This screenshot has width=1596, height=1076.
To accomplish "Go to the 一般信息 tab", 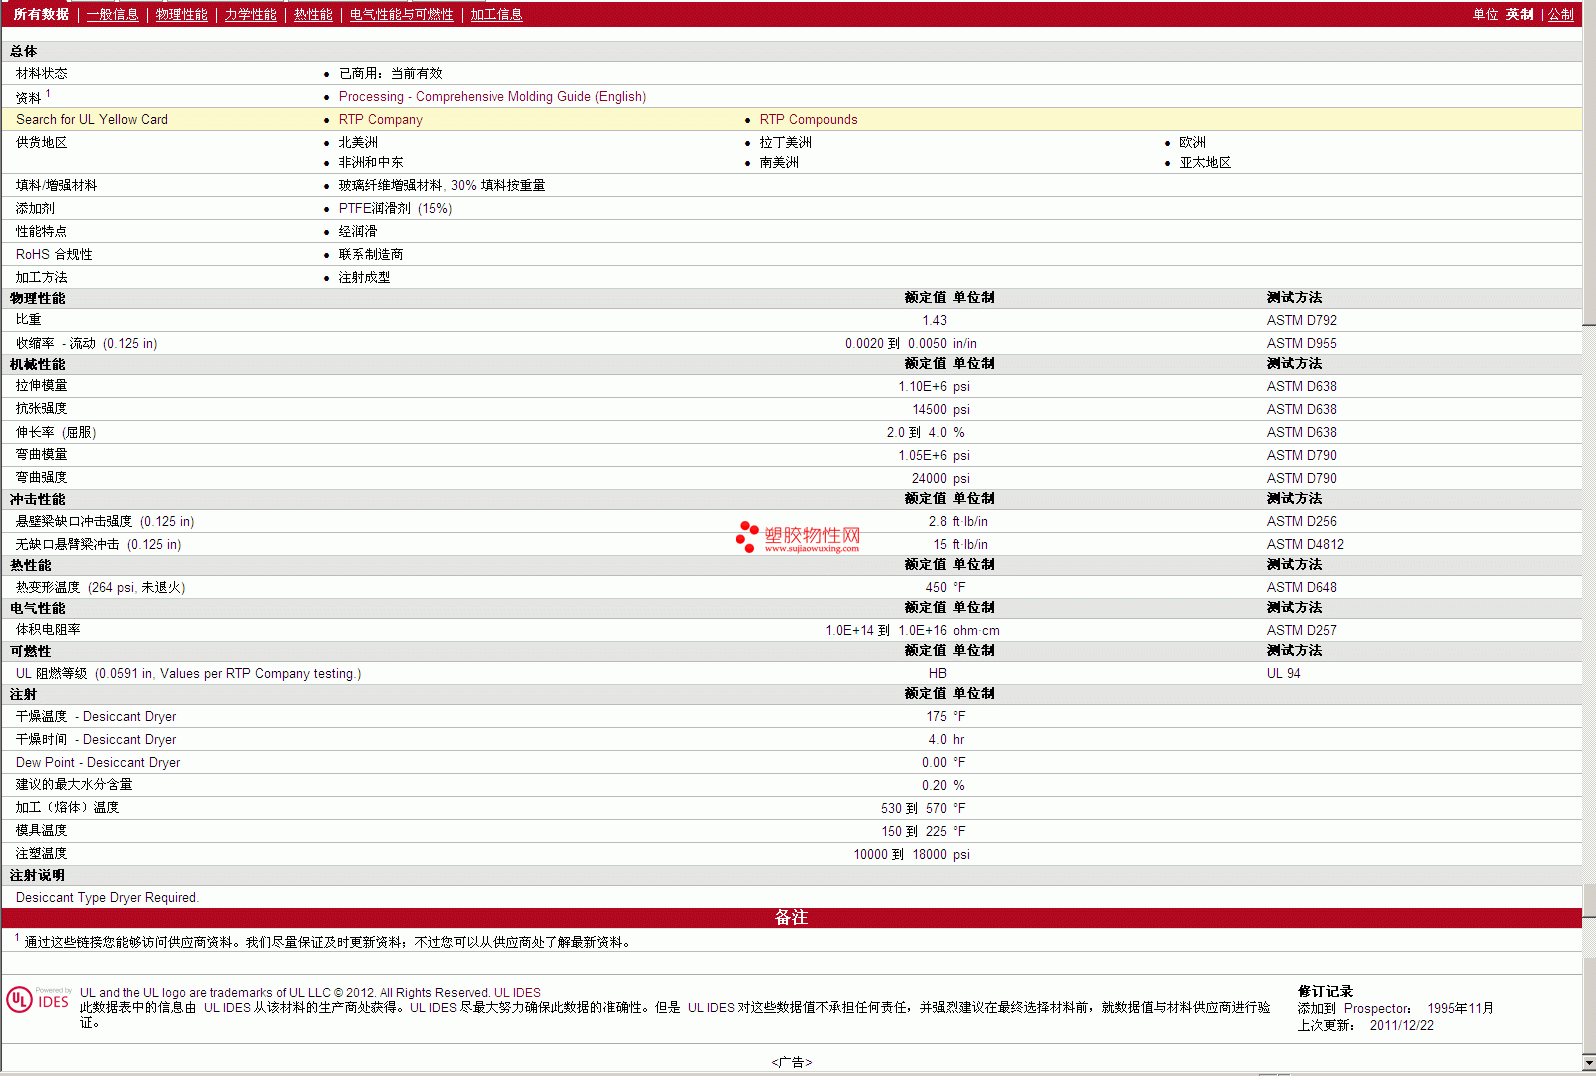I will pos(112,15).
